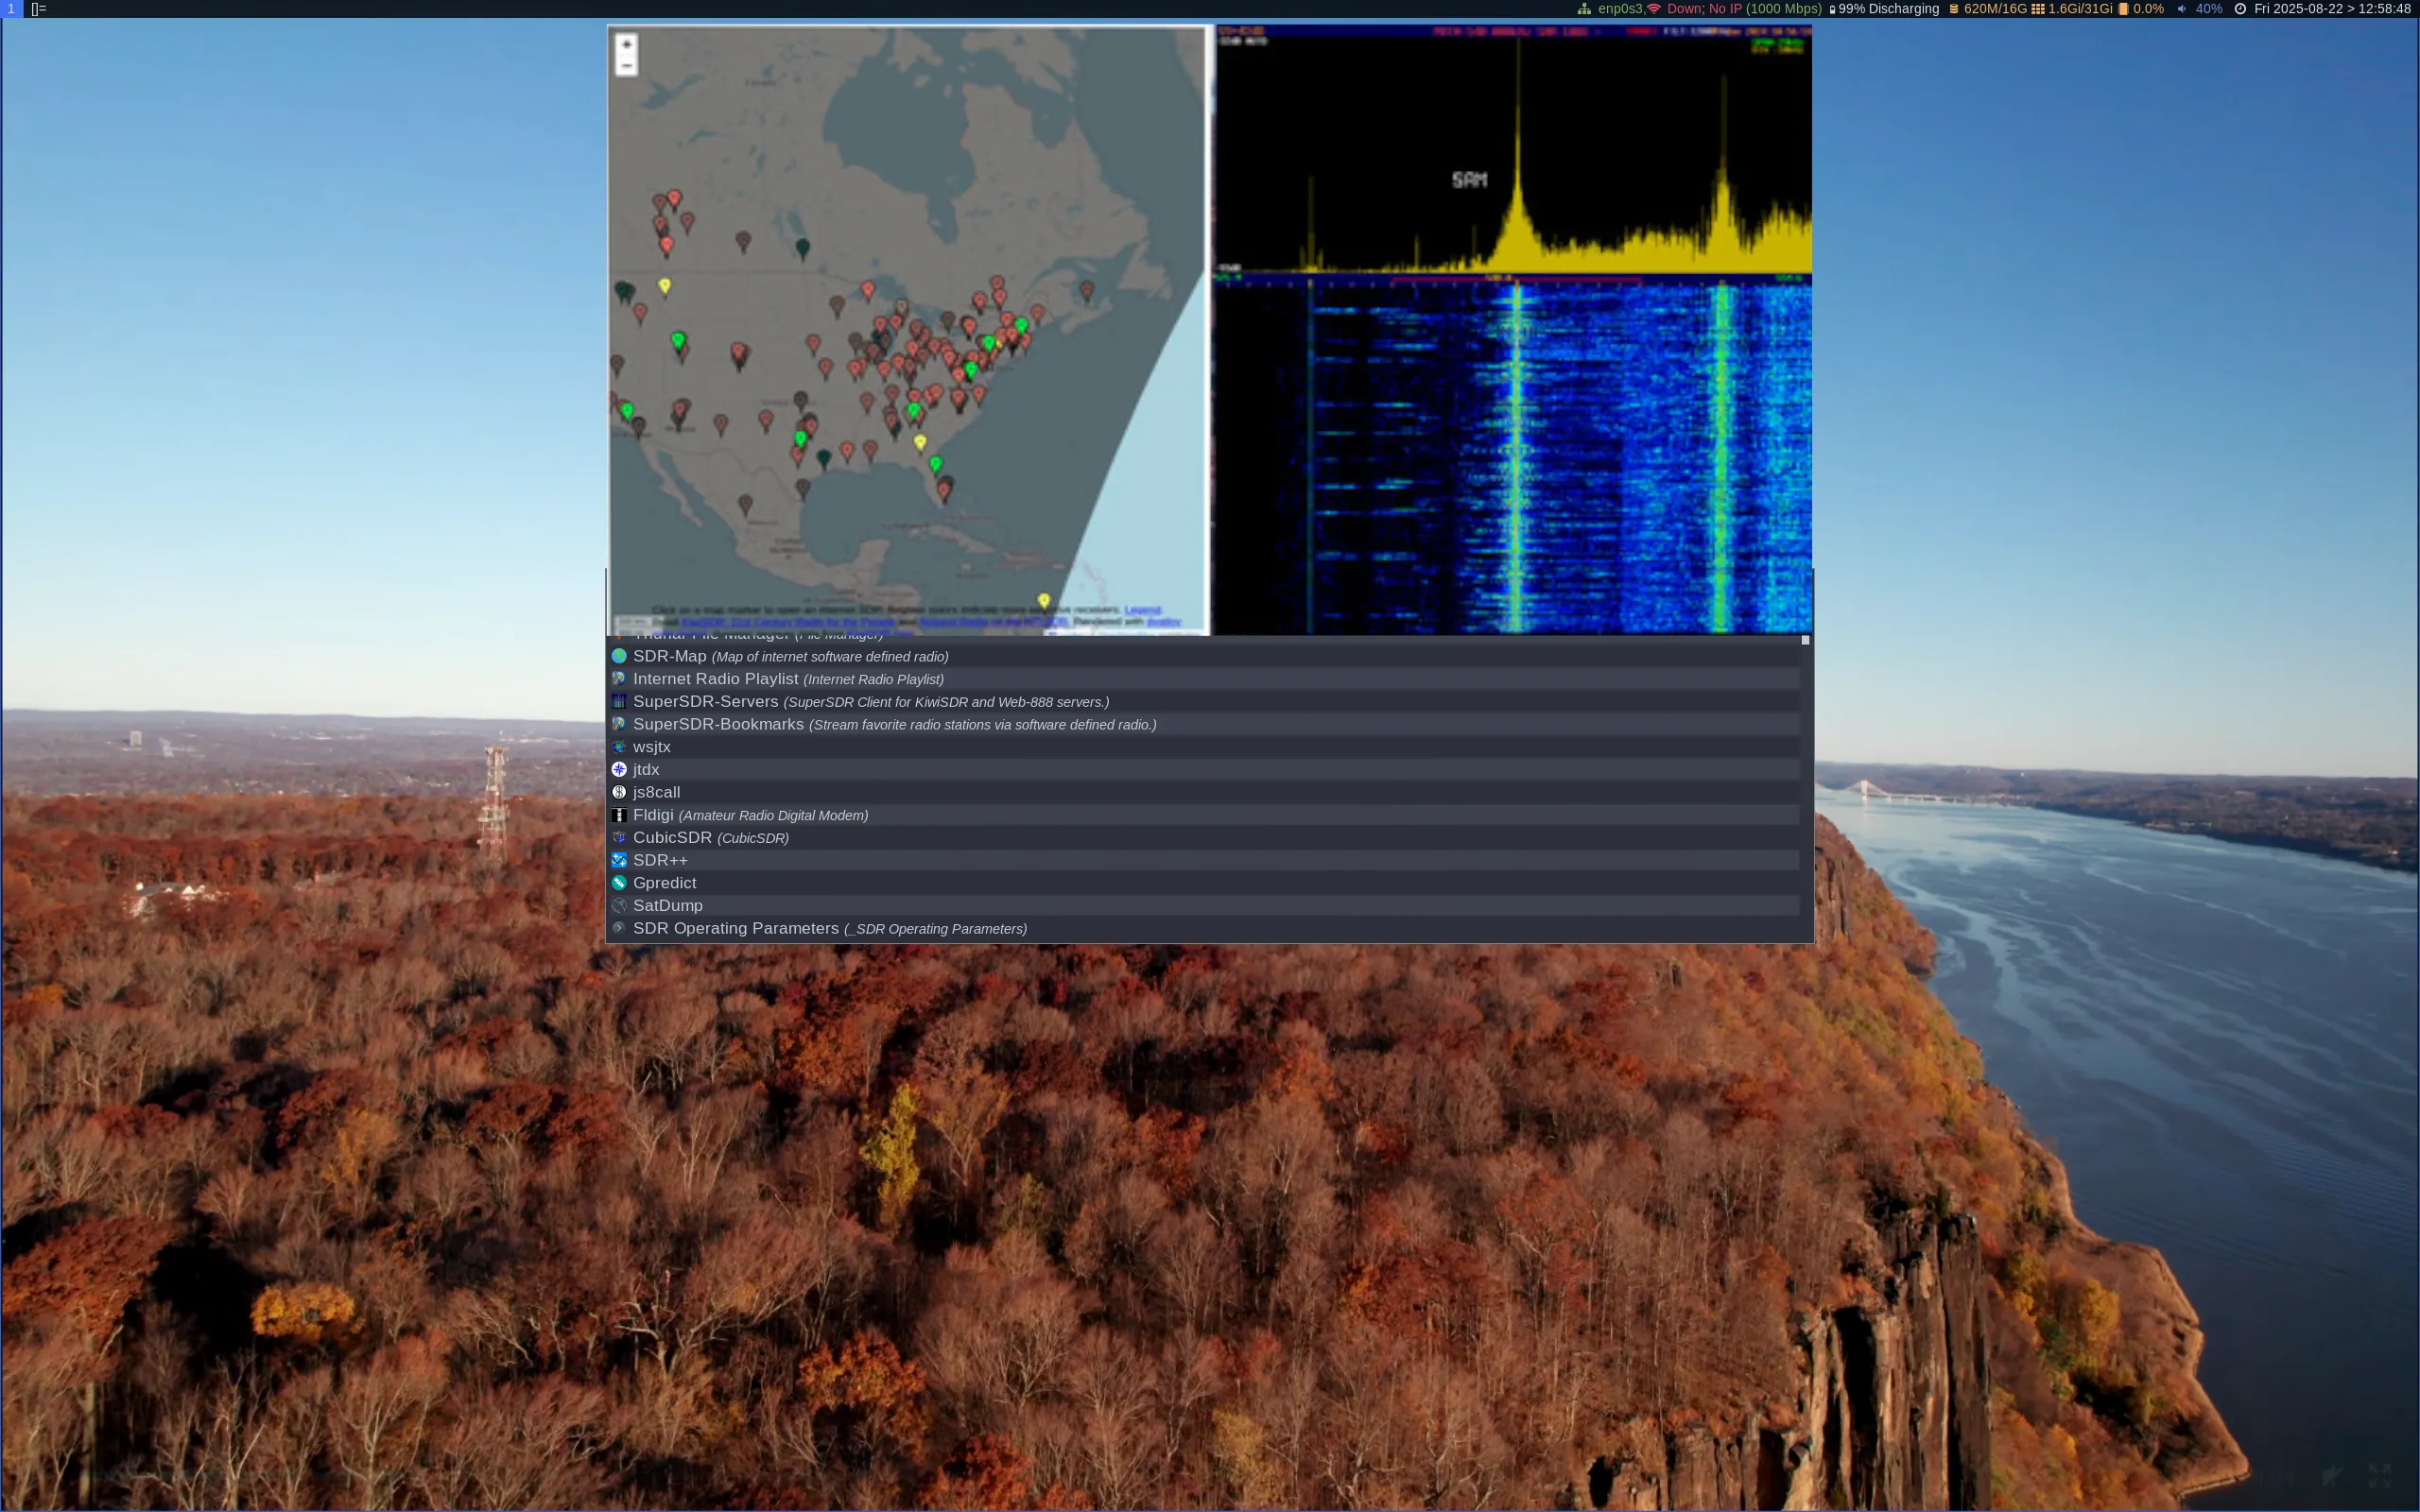Launch SDR-Map from its globe icon

tap(621, 656)
